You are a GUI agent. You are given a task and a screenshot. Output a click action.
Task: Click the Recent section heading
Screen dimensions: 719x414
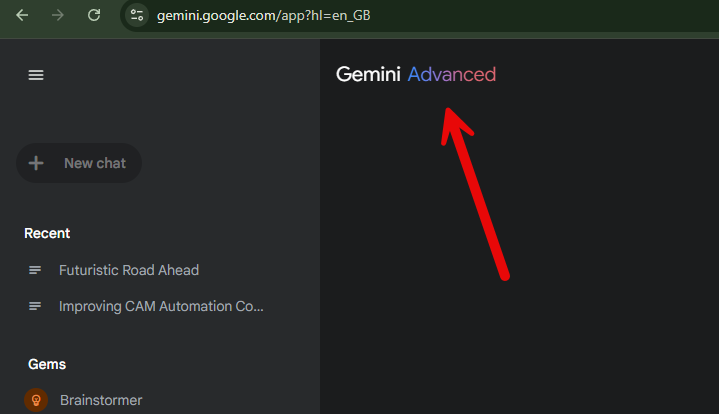(47, 233)
